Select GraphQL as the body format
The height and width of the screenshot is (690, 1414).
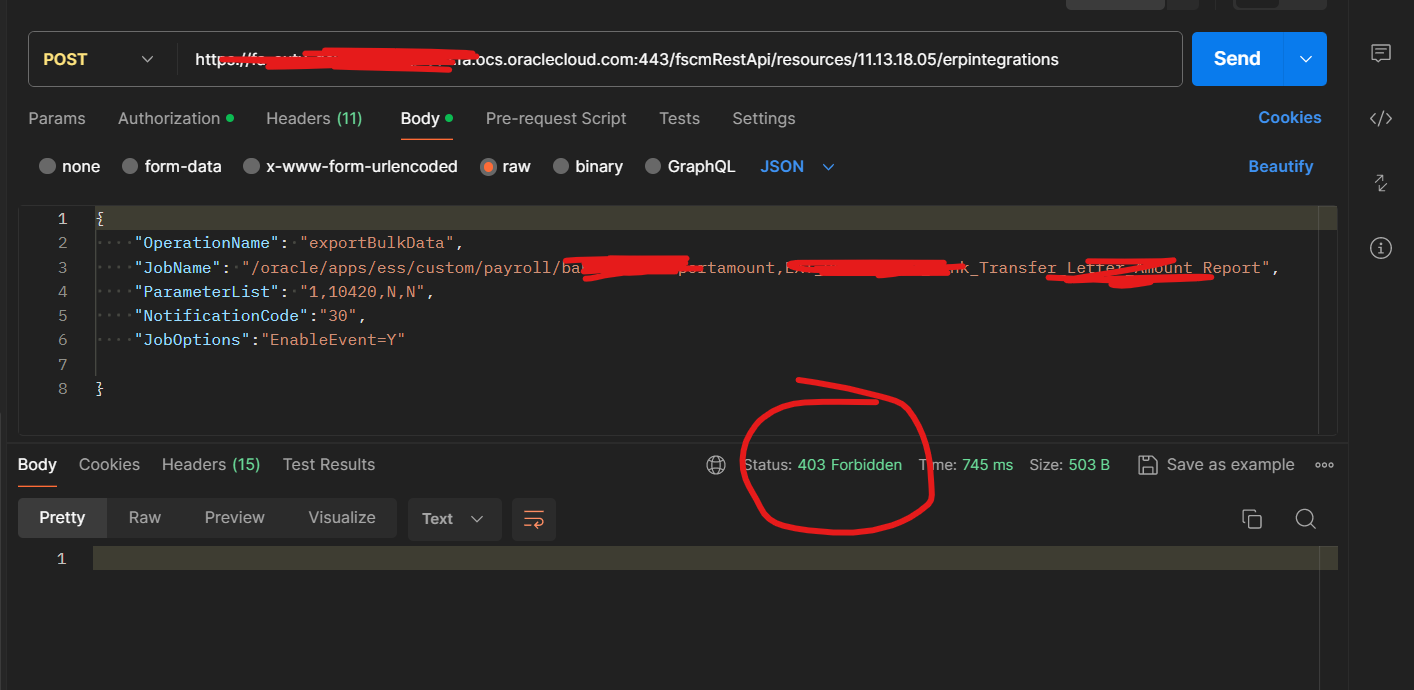[x=690, y=166]
